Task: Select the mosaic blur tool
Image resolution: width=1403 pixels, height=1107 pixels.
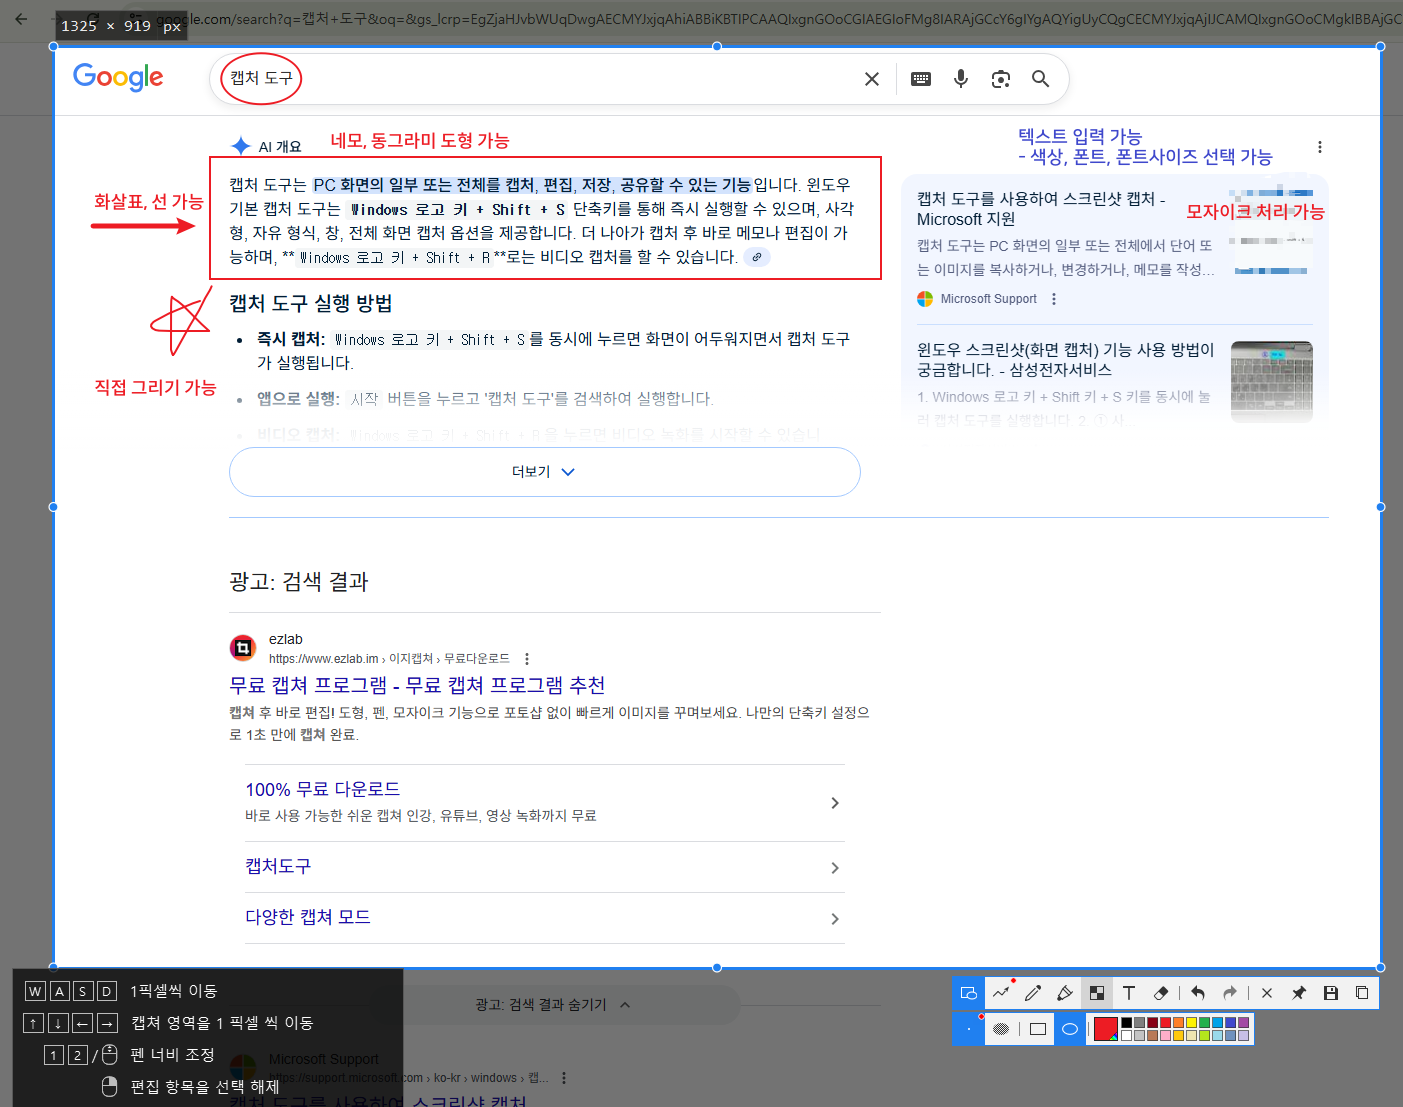Action: (1097, 993)
